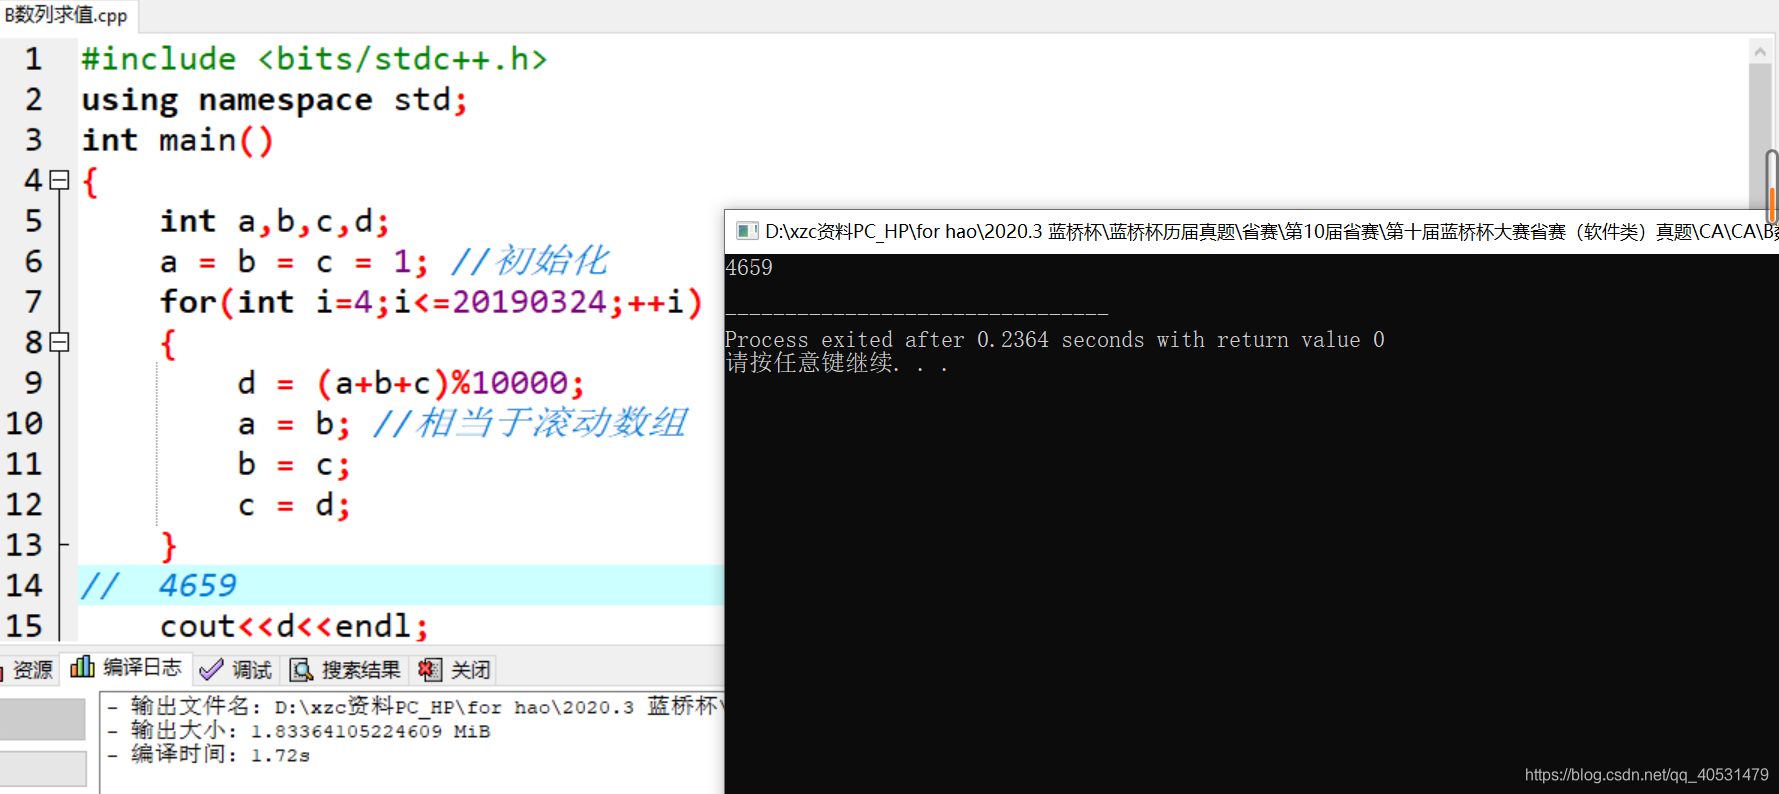Click the 'cout<<d<<endl;' line
The image size is (1779, 794).
point(294,626)
